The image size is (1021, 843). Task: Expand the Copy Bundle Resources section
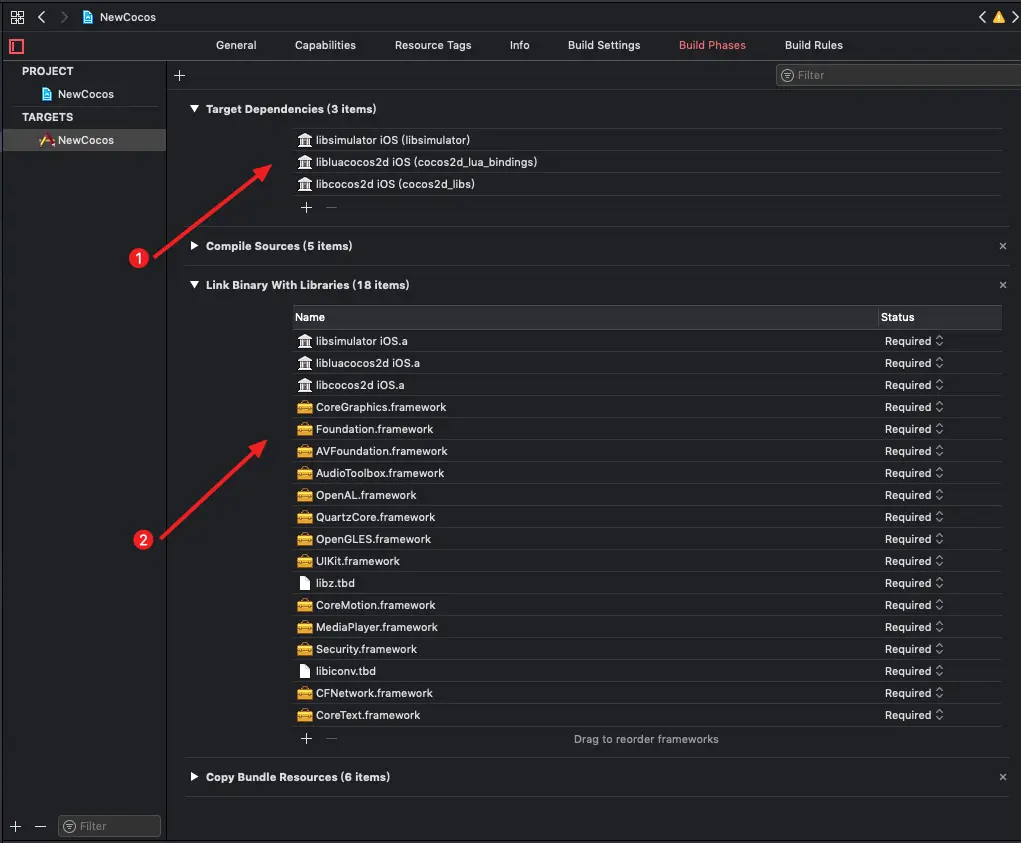[195, 777]
